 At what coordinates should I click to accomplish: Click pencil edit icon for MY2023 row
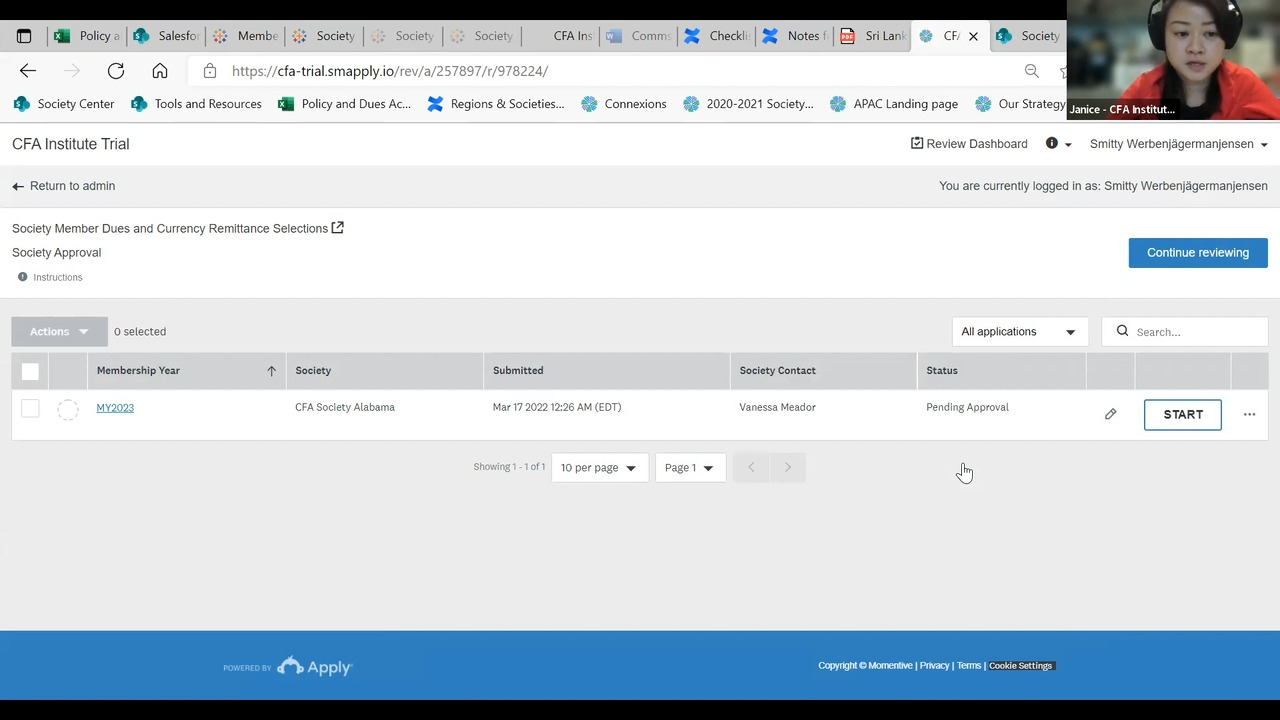coord(1110,414)
